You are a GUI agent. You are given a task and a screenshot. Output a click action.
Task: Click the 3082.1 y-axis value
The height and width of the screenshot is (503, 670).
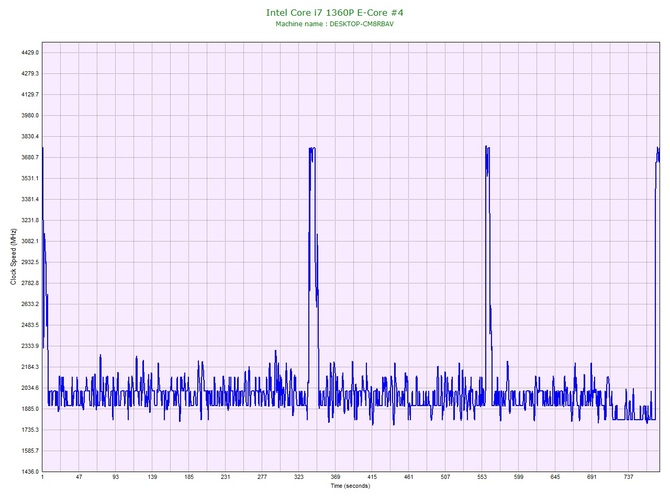pyautogui.click(x=30, y=241)
